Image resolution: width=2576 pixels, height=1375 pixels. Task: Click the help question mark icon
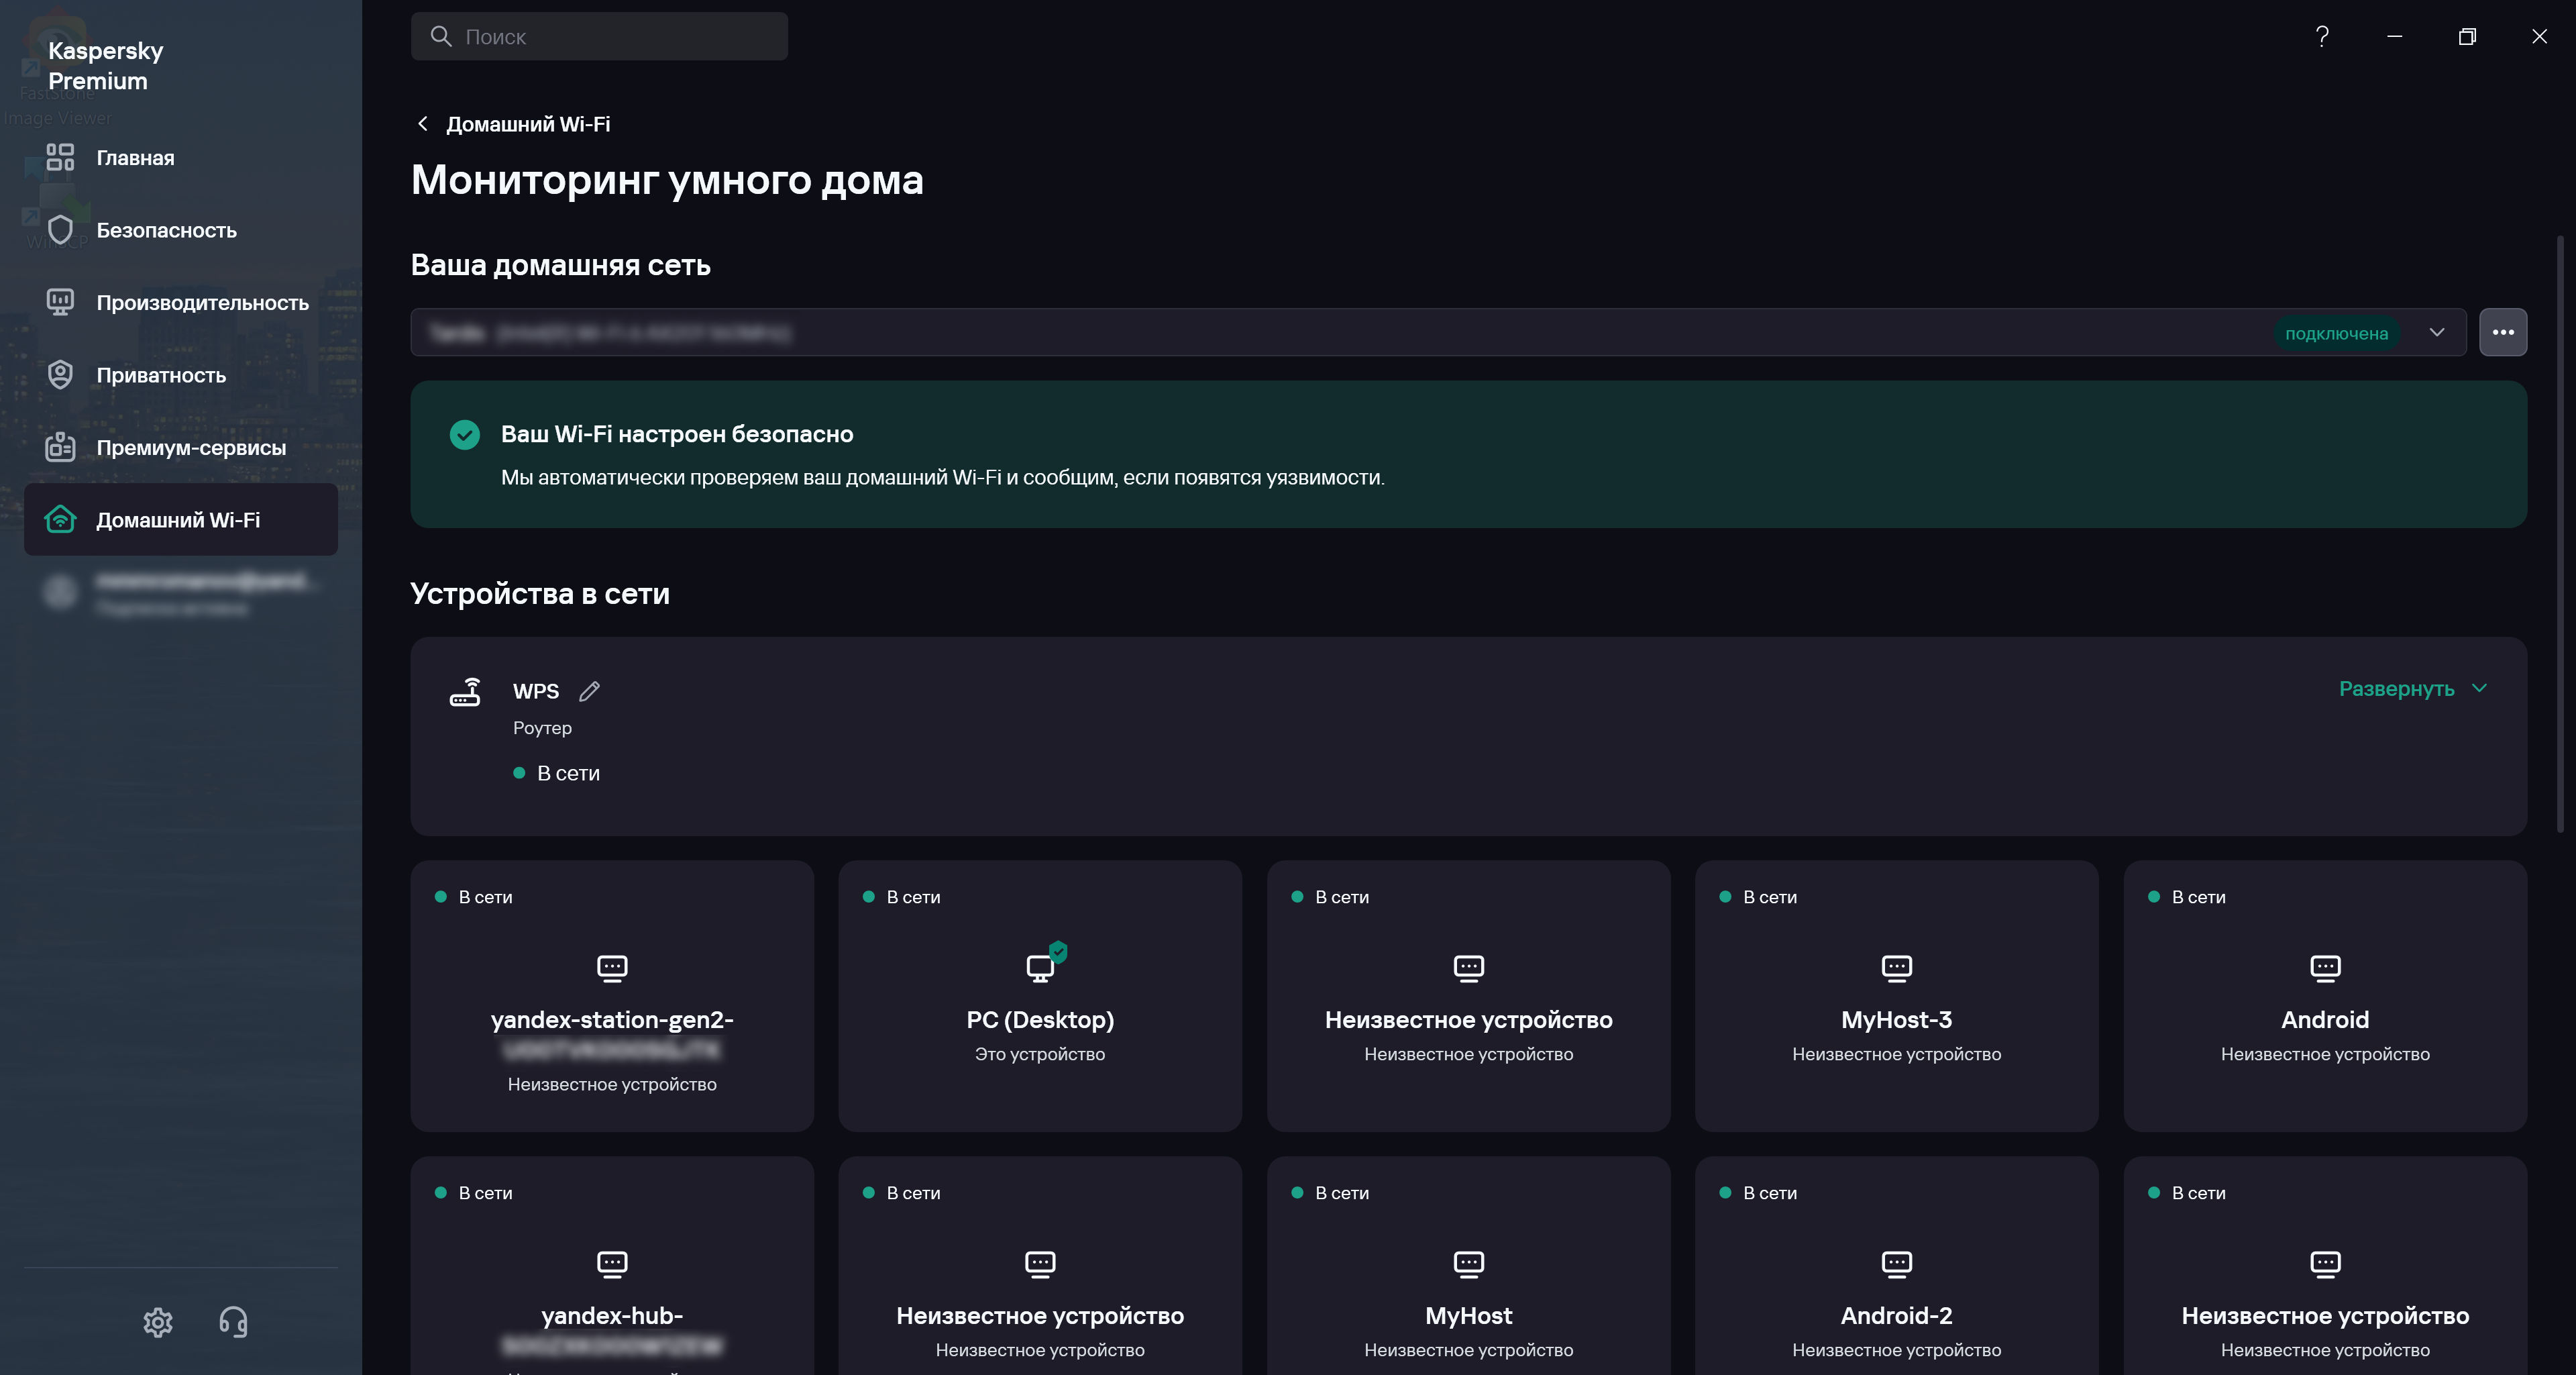coord(2322,37)
